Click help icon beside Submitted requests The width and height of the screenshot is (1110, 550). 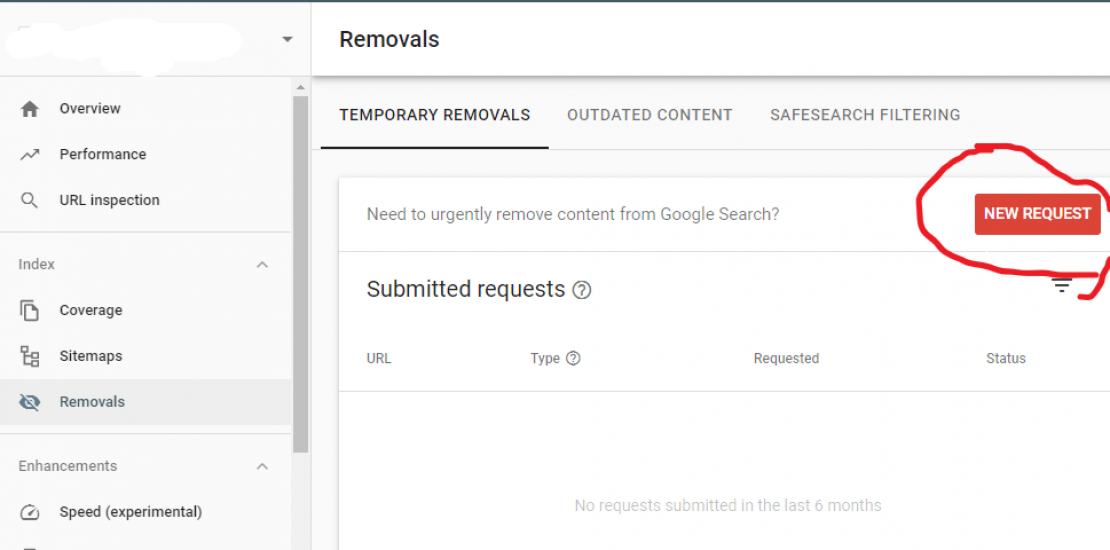tap(581, 290)
